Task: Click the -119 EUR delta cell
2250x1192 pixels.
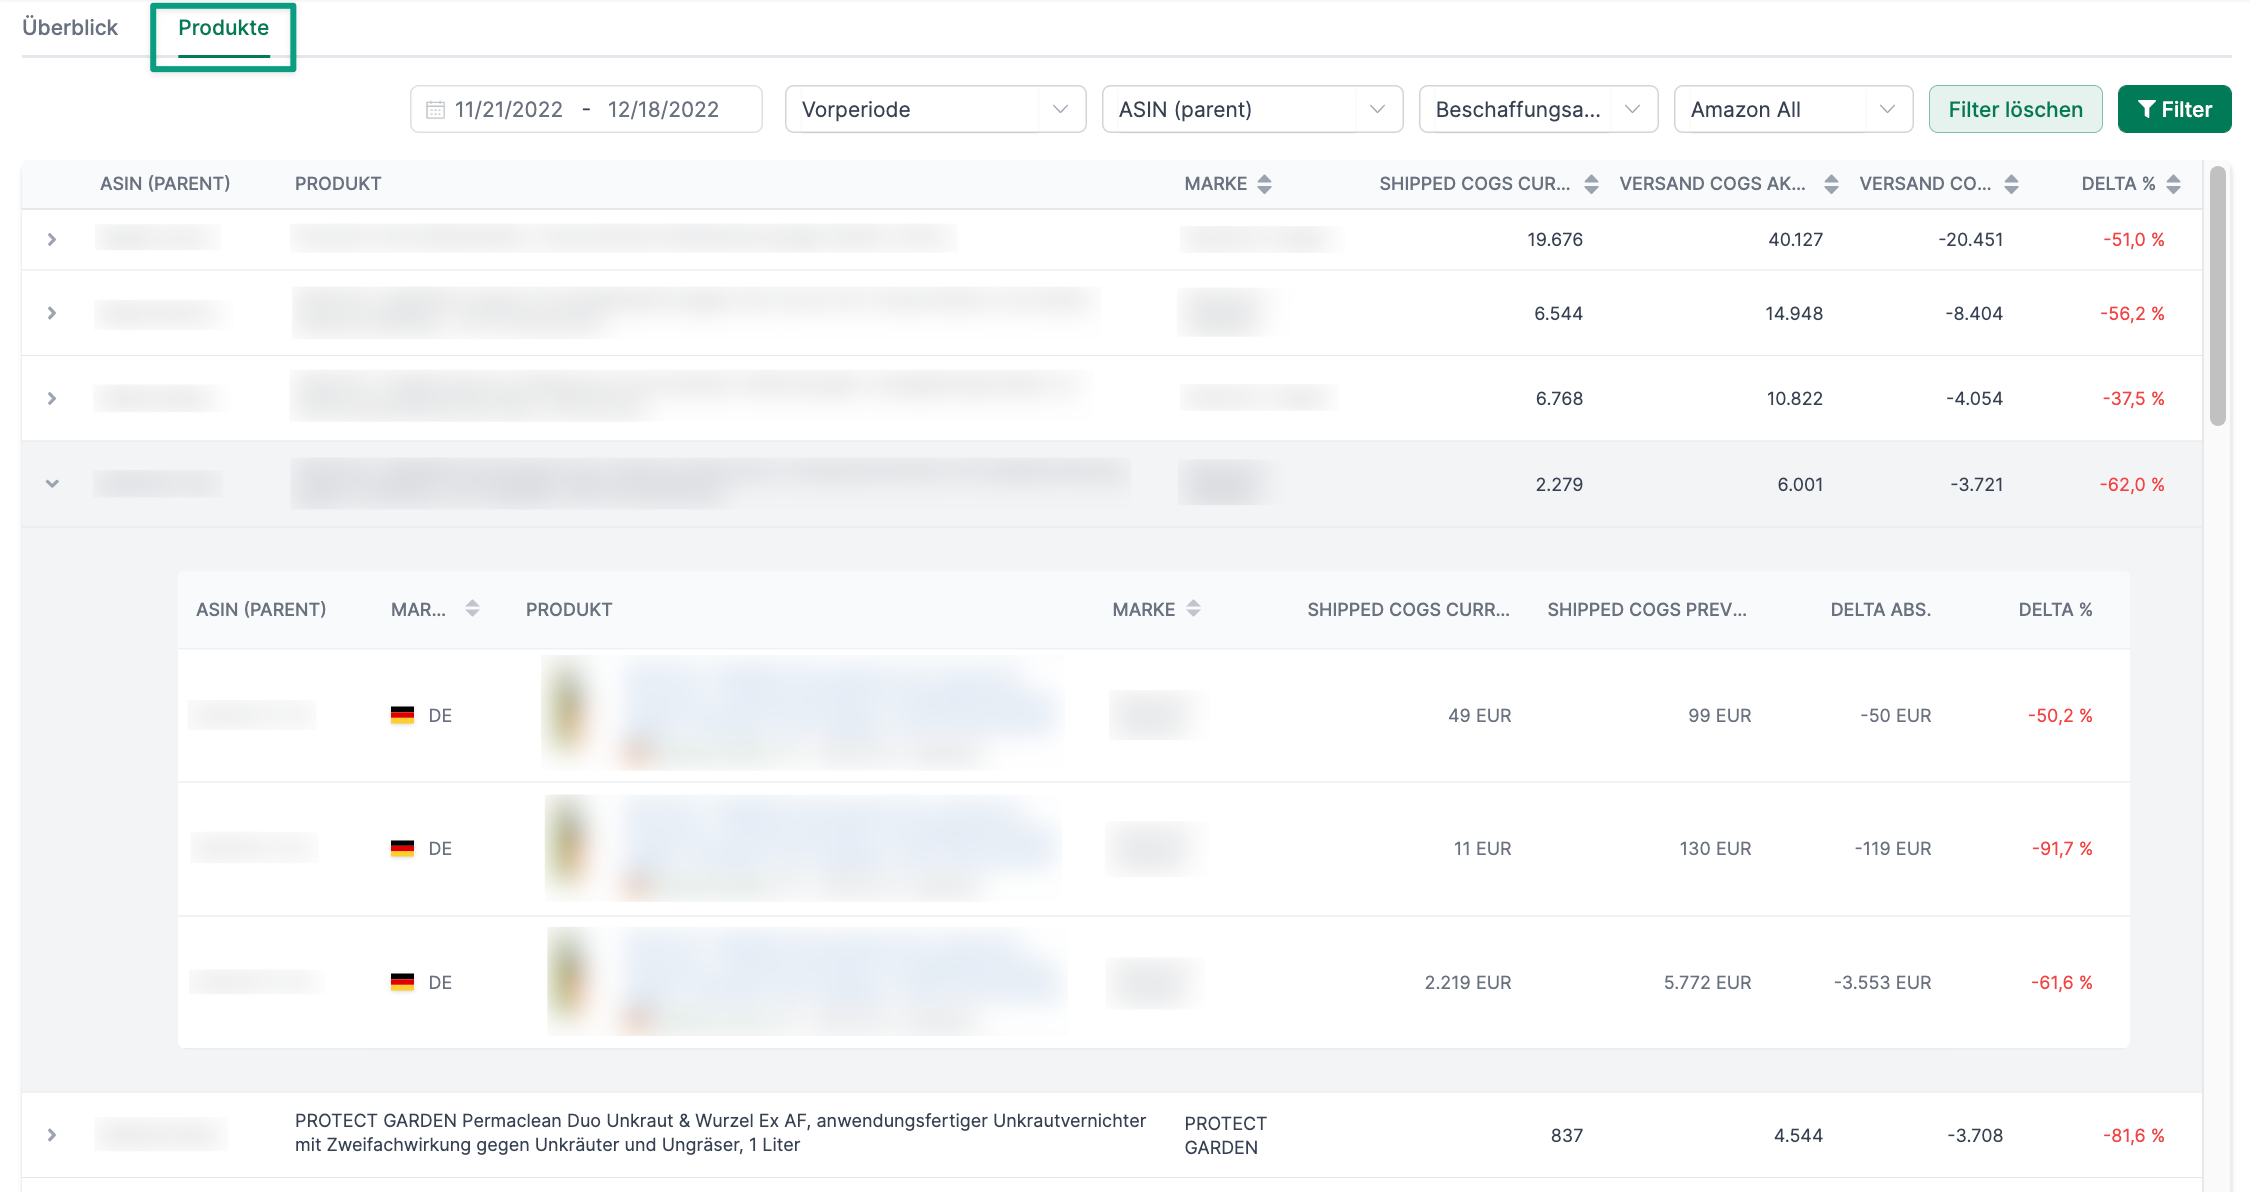Action: (x=1893, y=849)
